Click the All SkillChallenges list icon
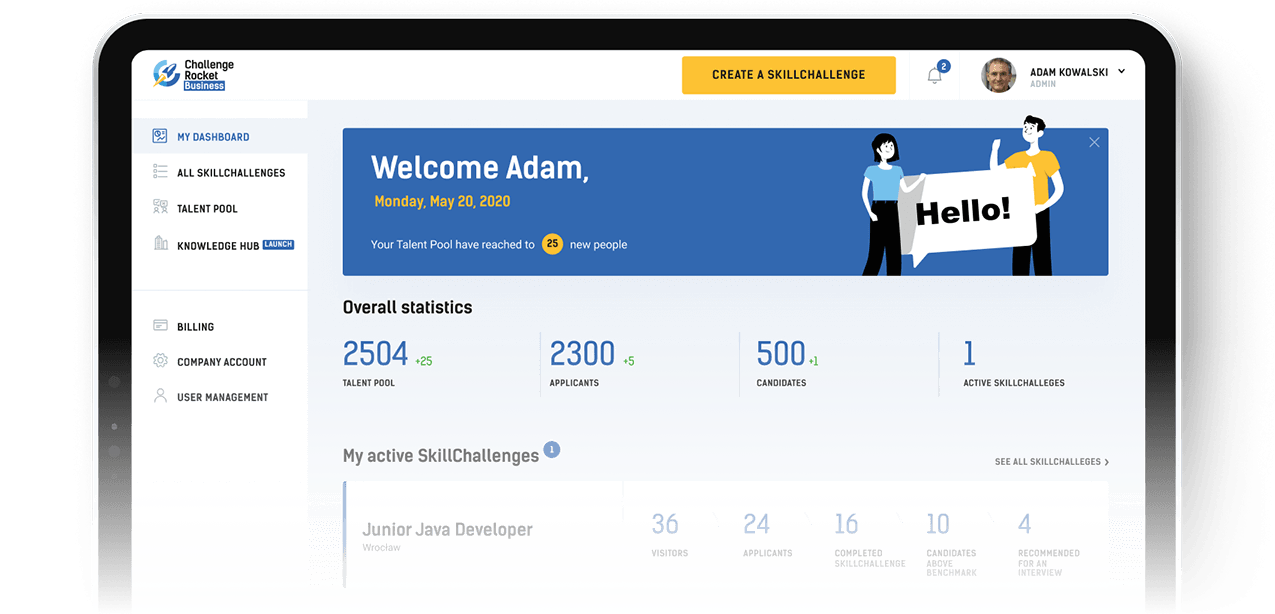 (160, 172)
